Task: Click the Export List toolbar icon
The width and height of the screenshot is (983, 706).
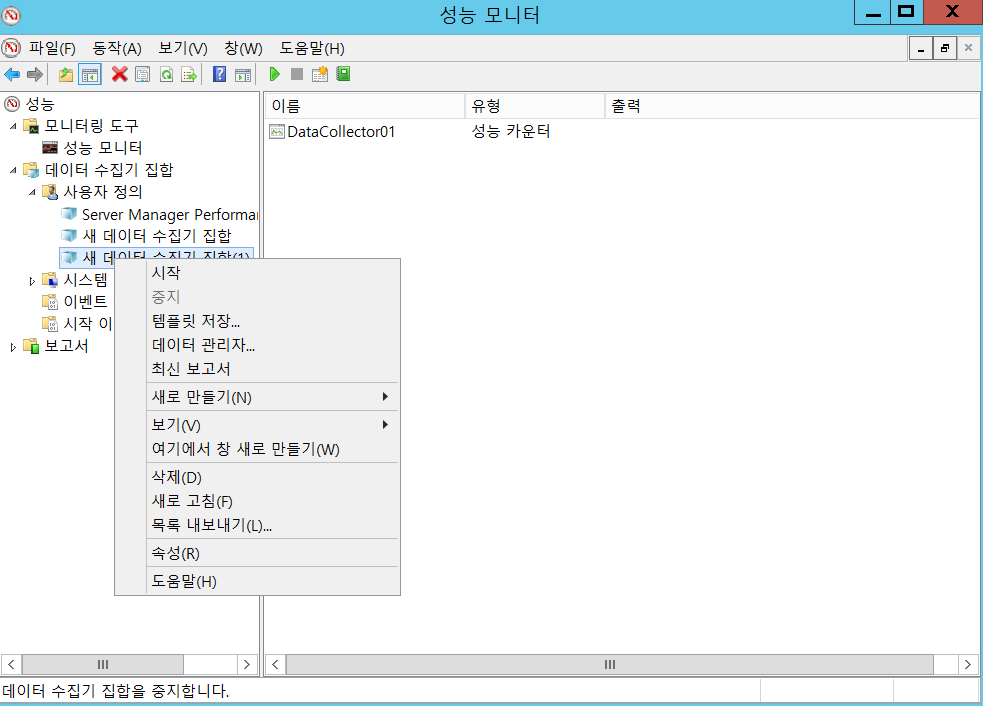Action: tap(189, 75)
